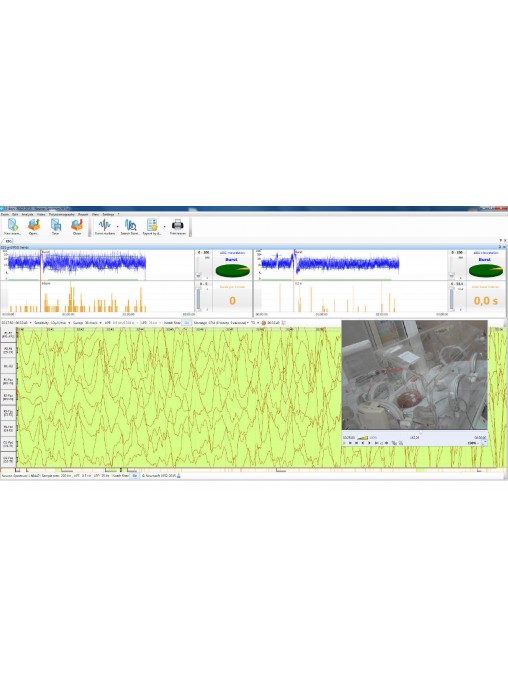Adjust the left aEEG amplitude range slider
Image resolution: width=508 pixels, height=696 pixels.
point(198,266)
